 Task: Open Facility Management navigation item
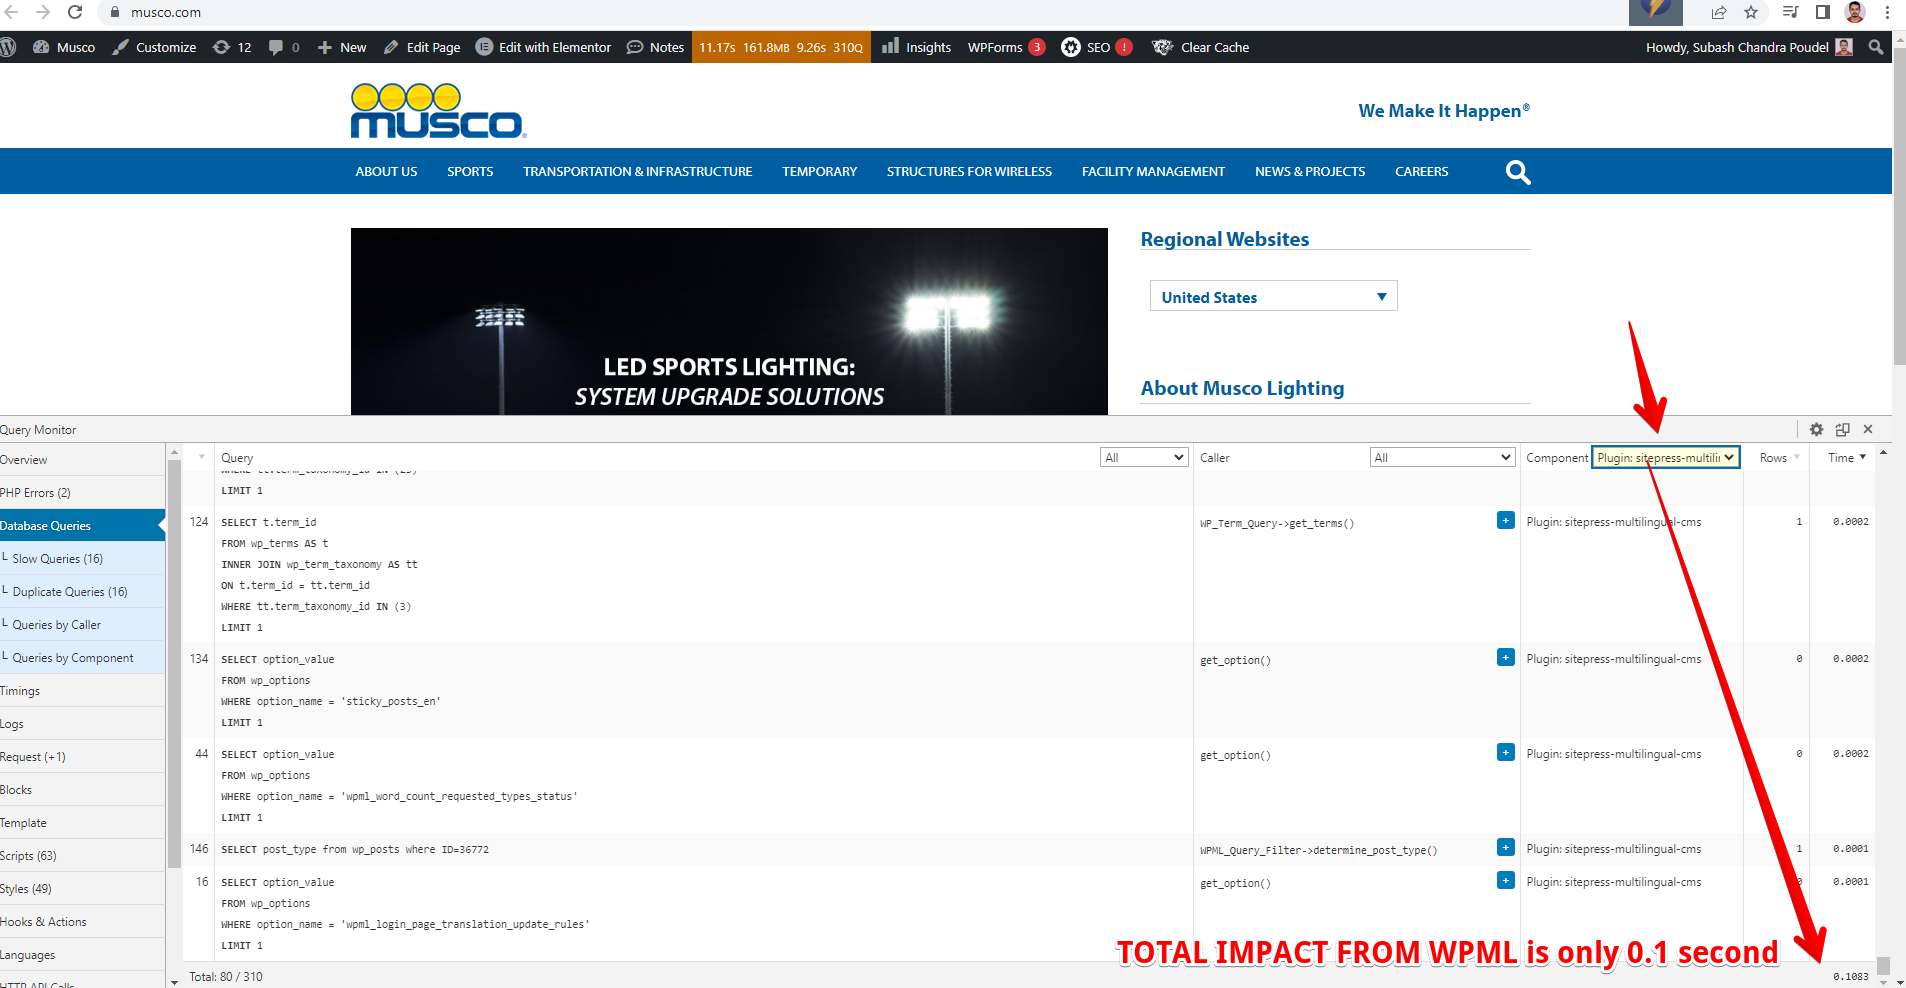[x=1153, y=172]
